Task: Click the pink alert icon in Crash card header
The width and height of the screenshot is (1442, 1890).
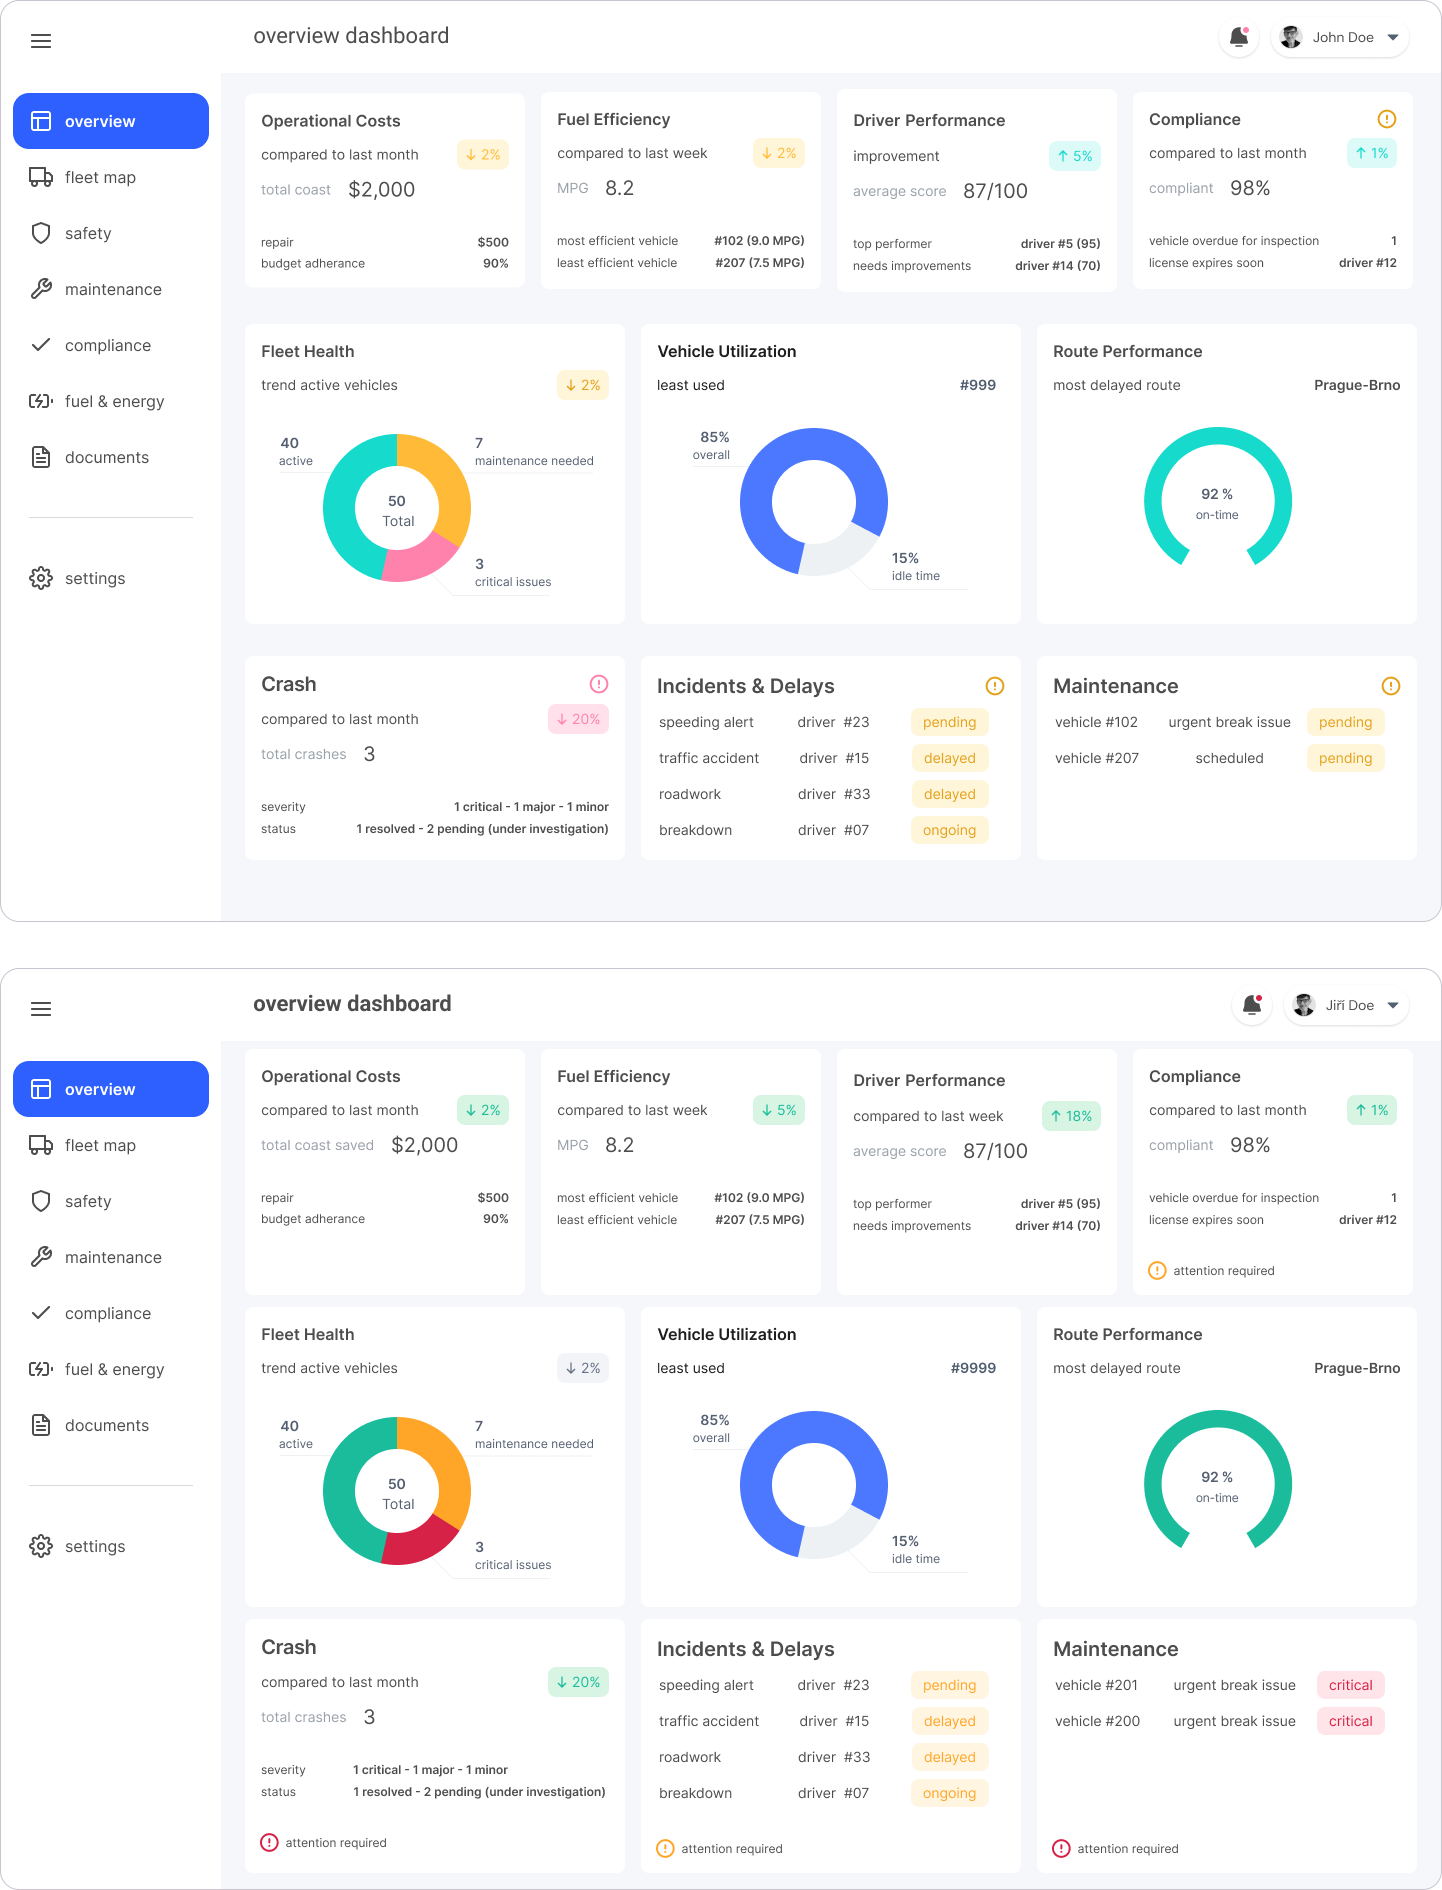Action: pos(599,684)
